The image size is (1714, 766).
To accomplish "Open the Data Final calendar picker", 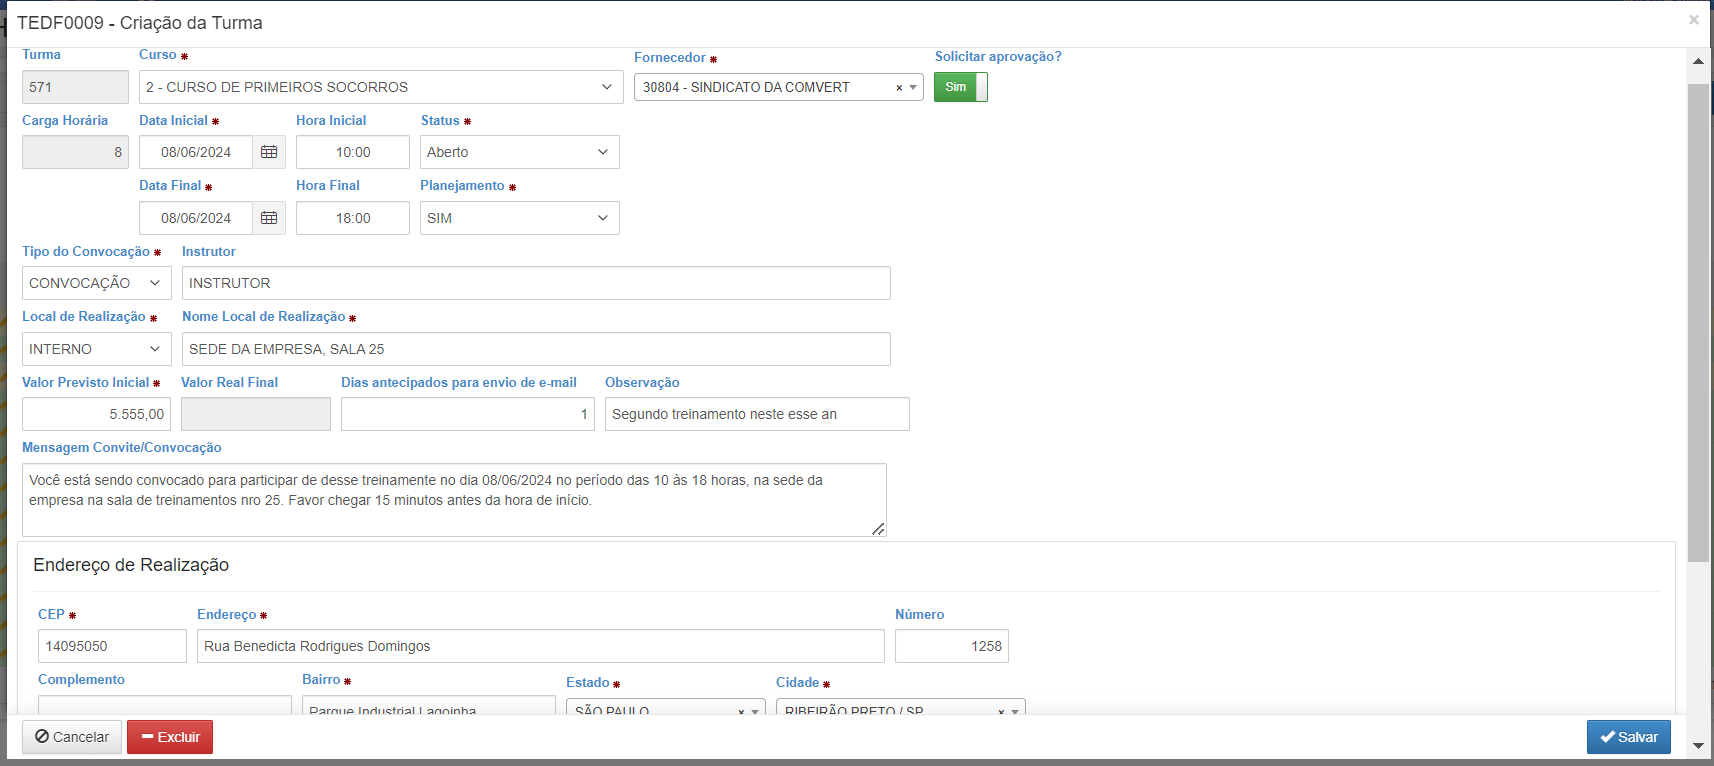I will [269, 218].
